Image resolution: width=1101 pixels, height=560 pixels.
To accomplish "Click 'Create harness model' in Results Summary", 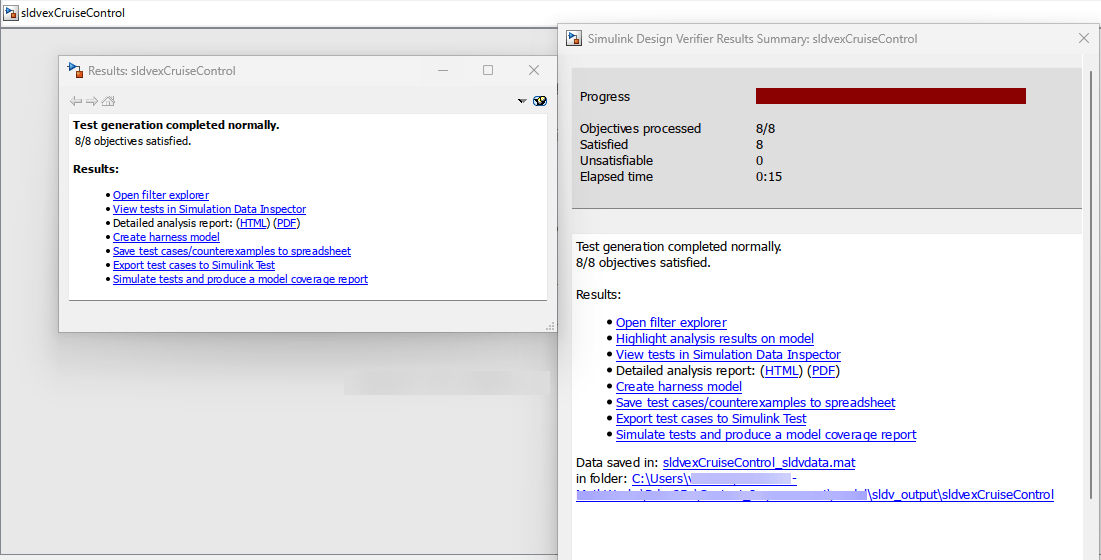I will click(678, 387).
